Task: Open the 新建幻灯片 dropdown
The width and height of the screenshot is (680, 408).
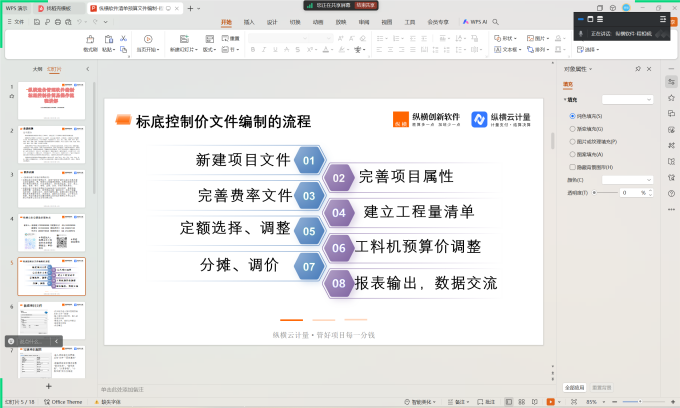Action: point(183,49)
